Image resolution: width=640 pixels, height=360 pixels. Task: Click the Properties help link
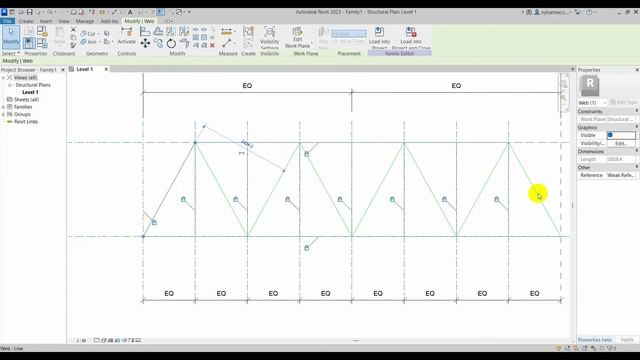[595, 340]
